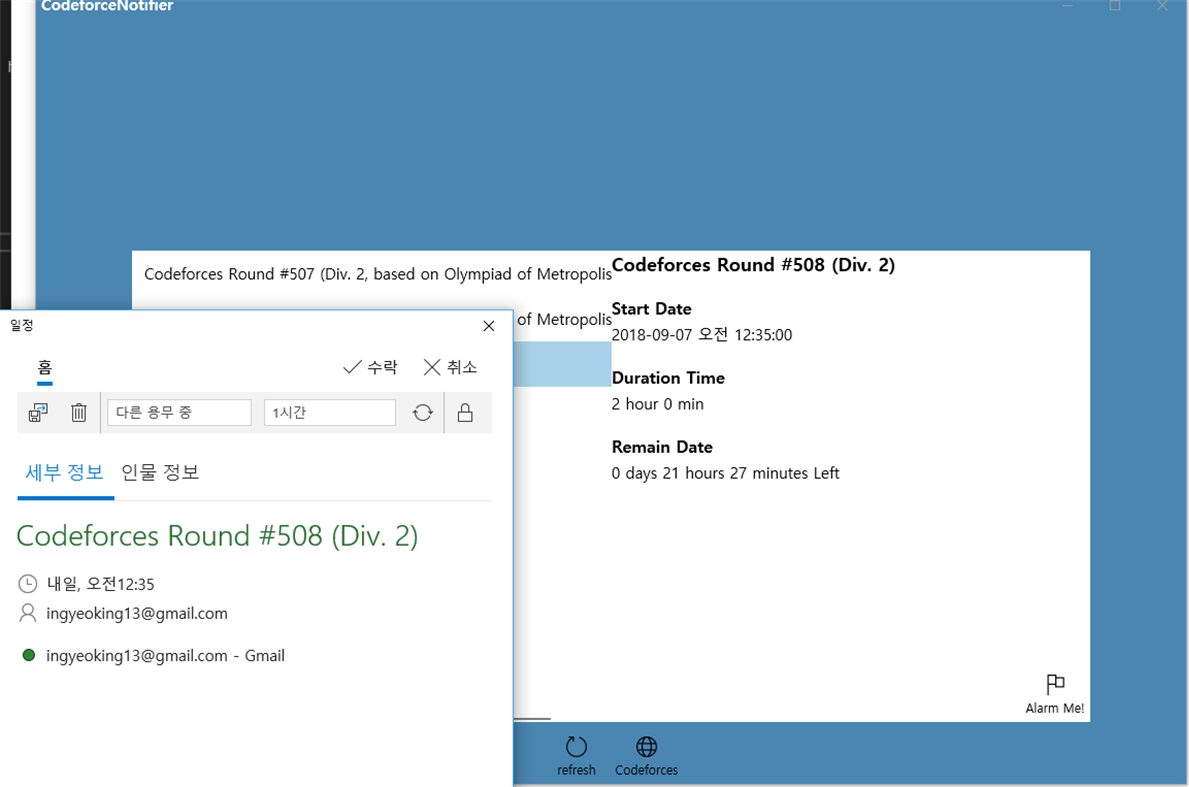1189x787 pixels.
Task: Accept the event with 수락
Action: 370,367
